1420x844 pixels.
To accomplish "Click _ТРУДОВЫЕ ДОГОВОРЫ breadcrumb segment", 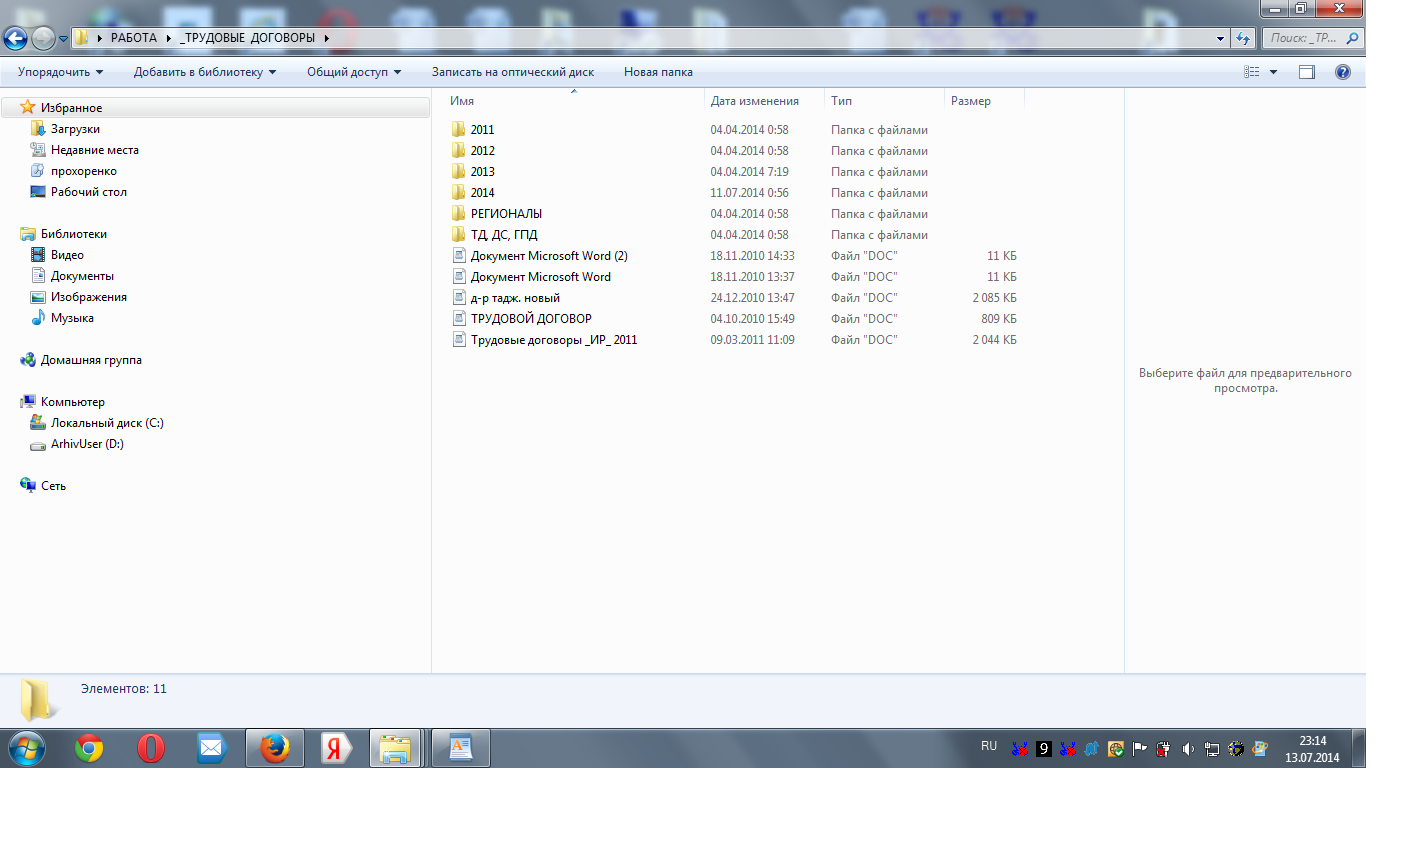I will (x=247, y=38).
